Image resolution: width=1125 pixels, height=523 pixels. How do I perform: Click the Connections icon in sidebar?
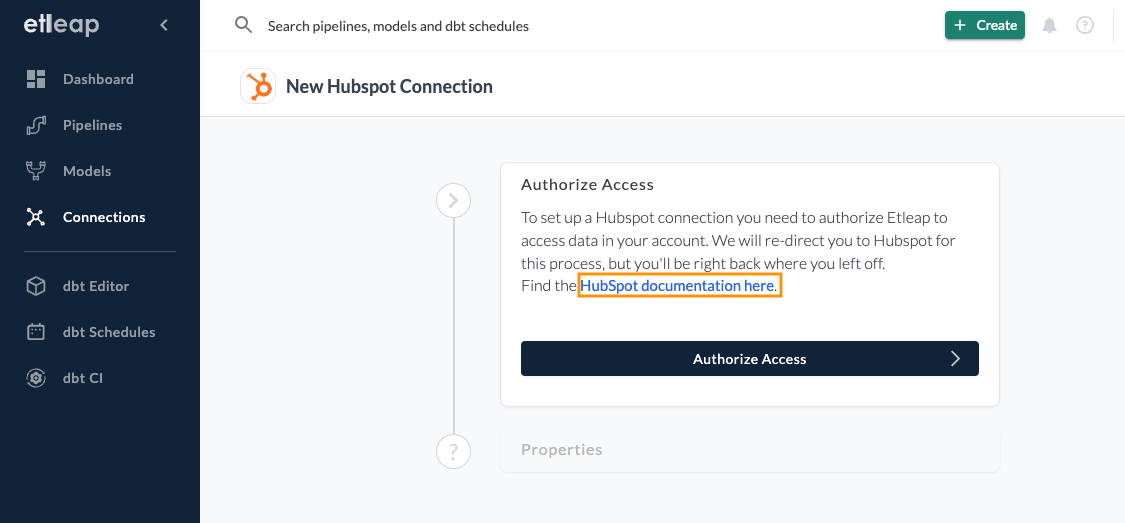[36, 217]
